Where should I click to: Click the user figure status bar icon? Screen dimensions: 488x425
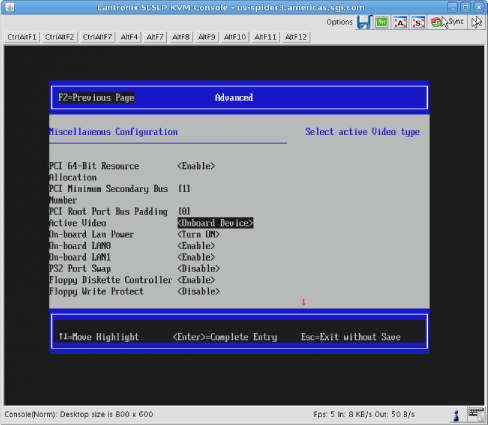[x=456, y=415]
